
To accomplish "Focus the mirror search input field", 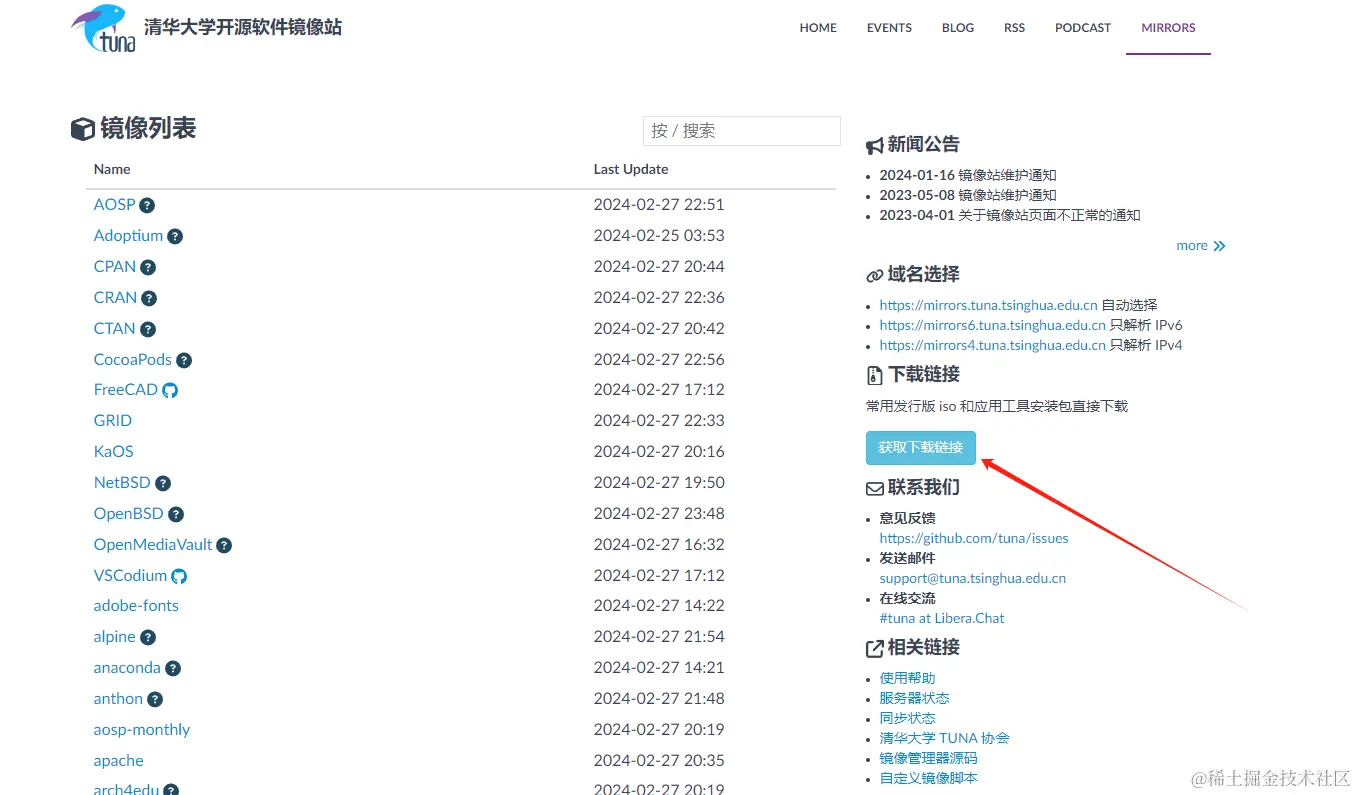I will [741, 130].
